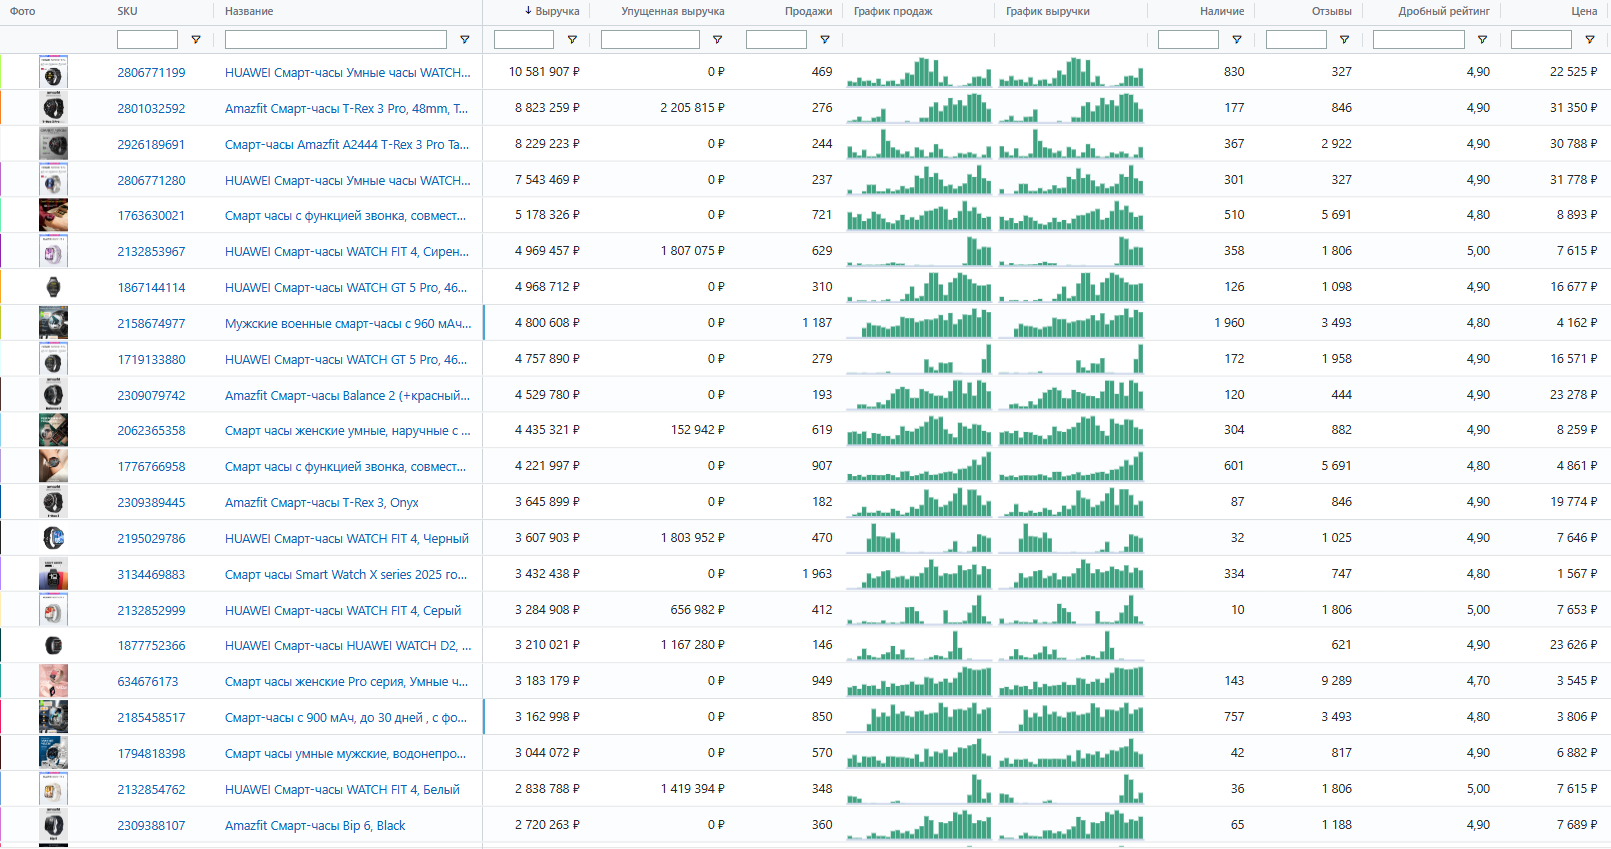
Task: Open the Цена column filter funnel
Action: 1590,40
